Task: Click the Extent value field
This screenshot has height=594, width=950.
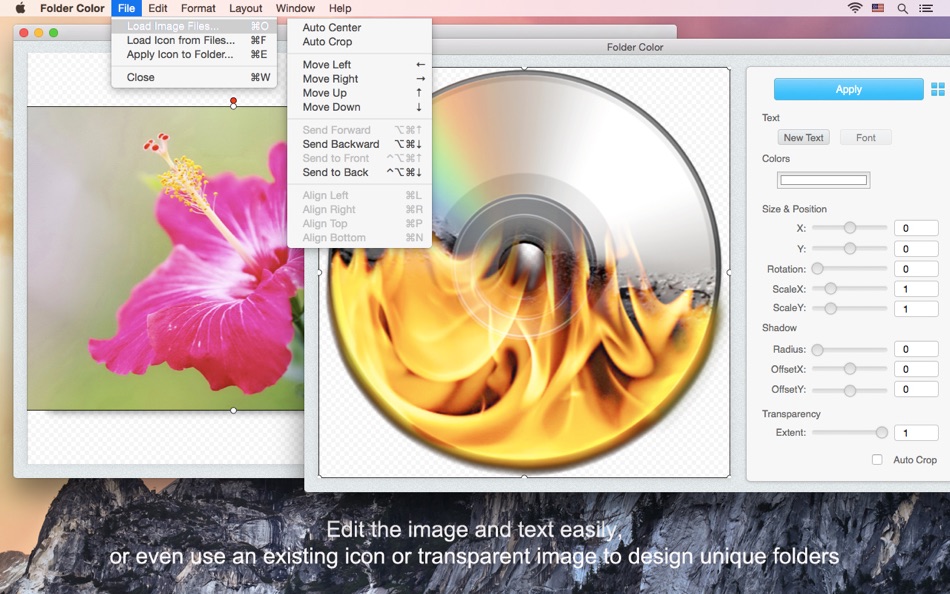Action: (916, 433)
